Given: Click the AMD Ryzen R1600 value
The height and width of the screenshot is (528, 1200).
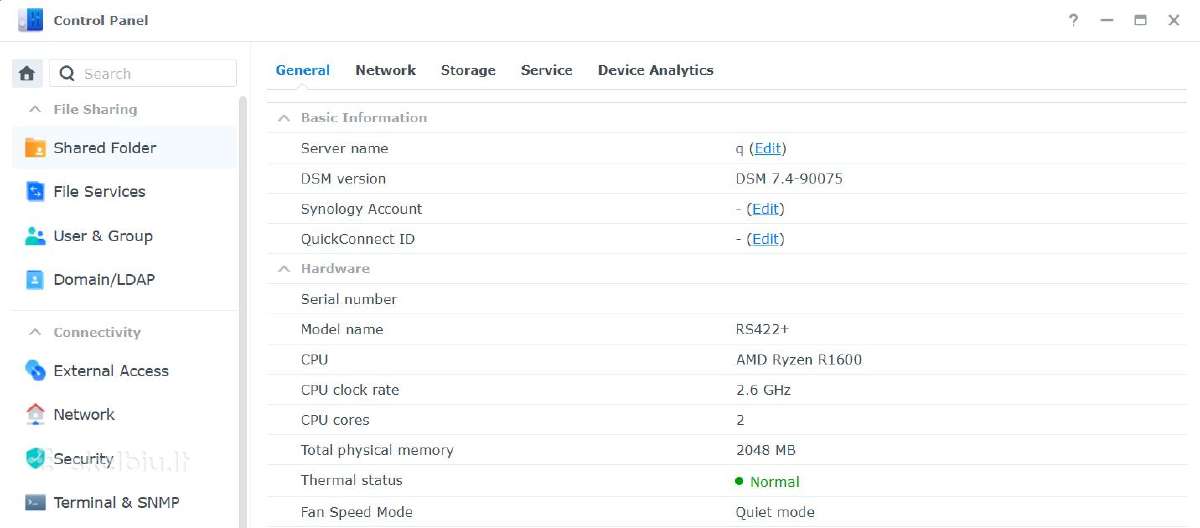Looking at the screenshot, I should coord(798,359).
